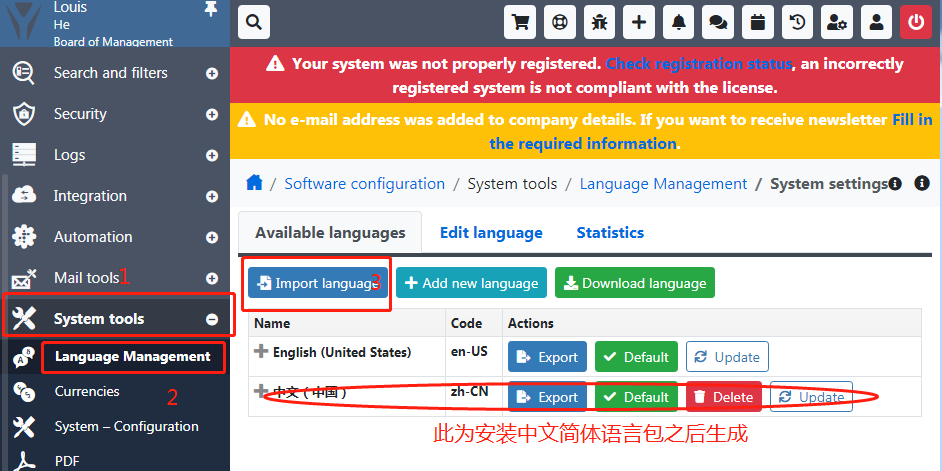Open Software configuration breadcrumb link
The width and height of the screenshot is (942, 471).
click(x=365, y=183)
